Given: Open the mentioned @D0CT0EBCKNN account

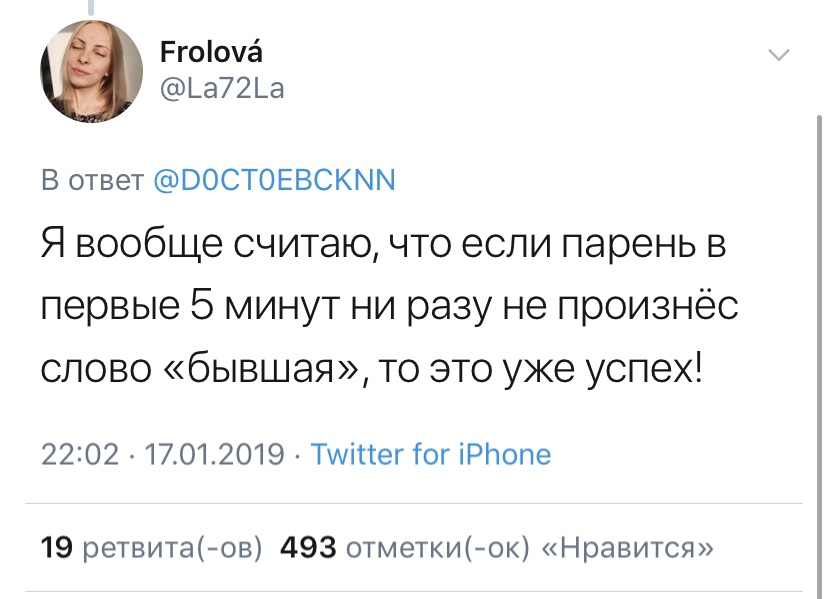Looking at the screenshot, I should (x=275, y=180).
